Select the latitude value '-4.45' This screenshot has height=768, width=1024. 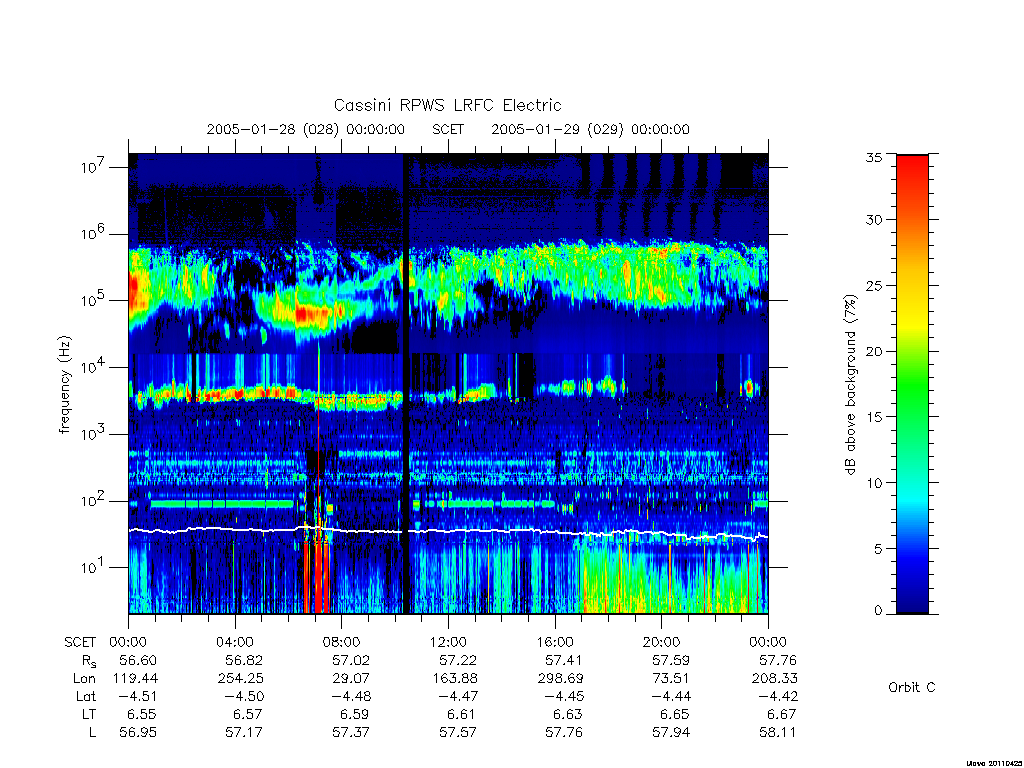pos(563,696)
